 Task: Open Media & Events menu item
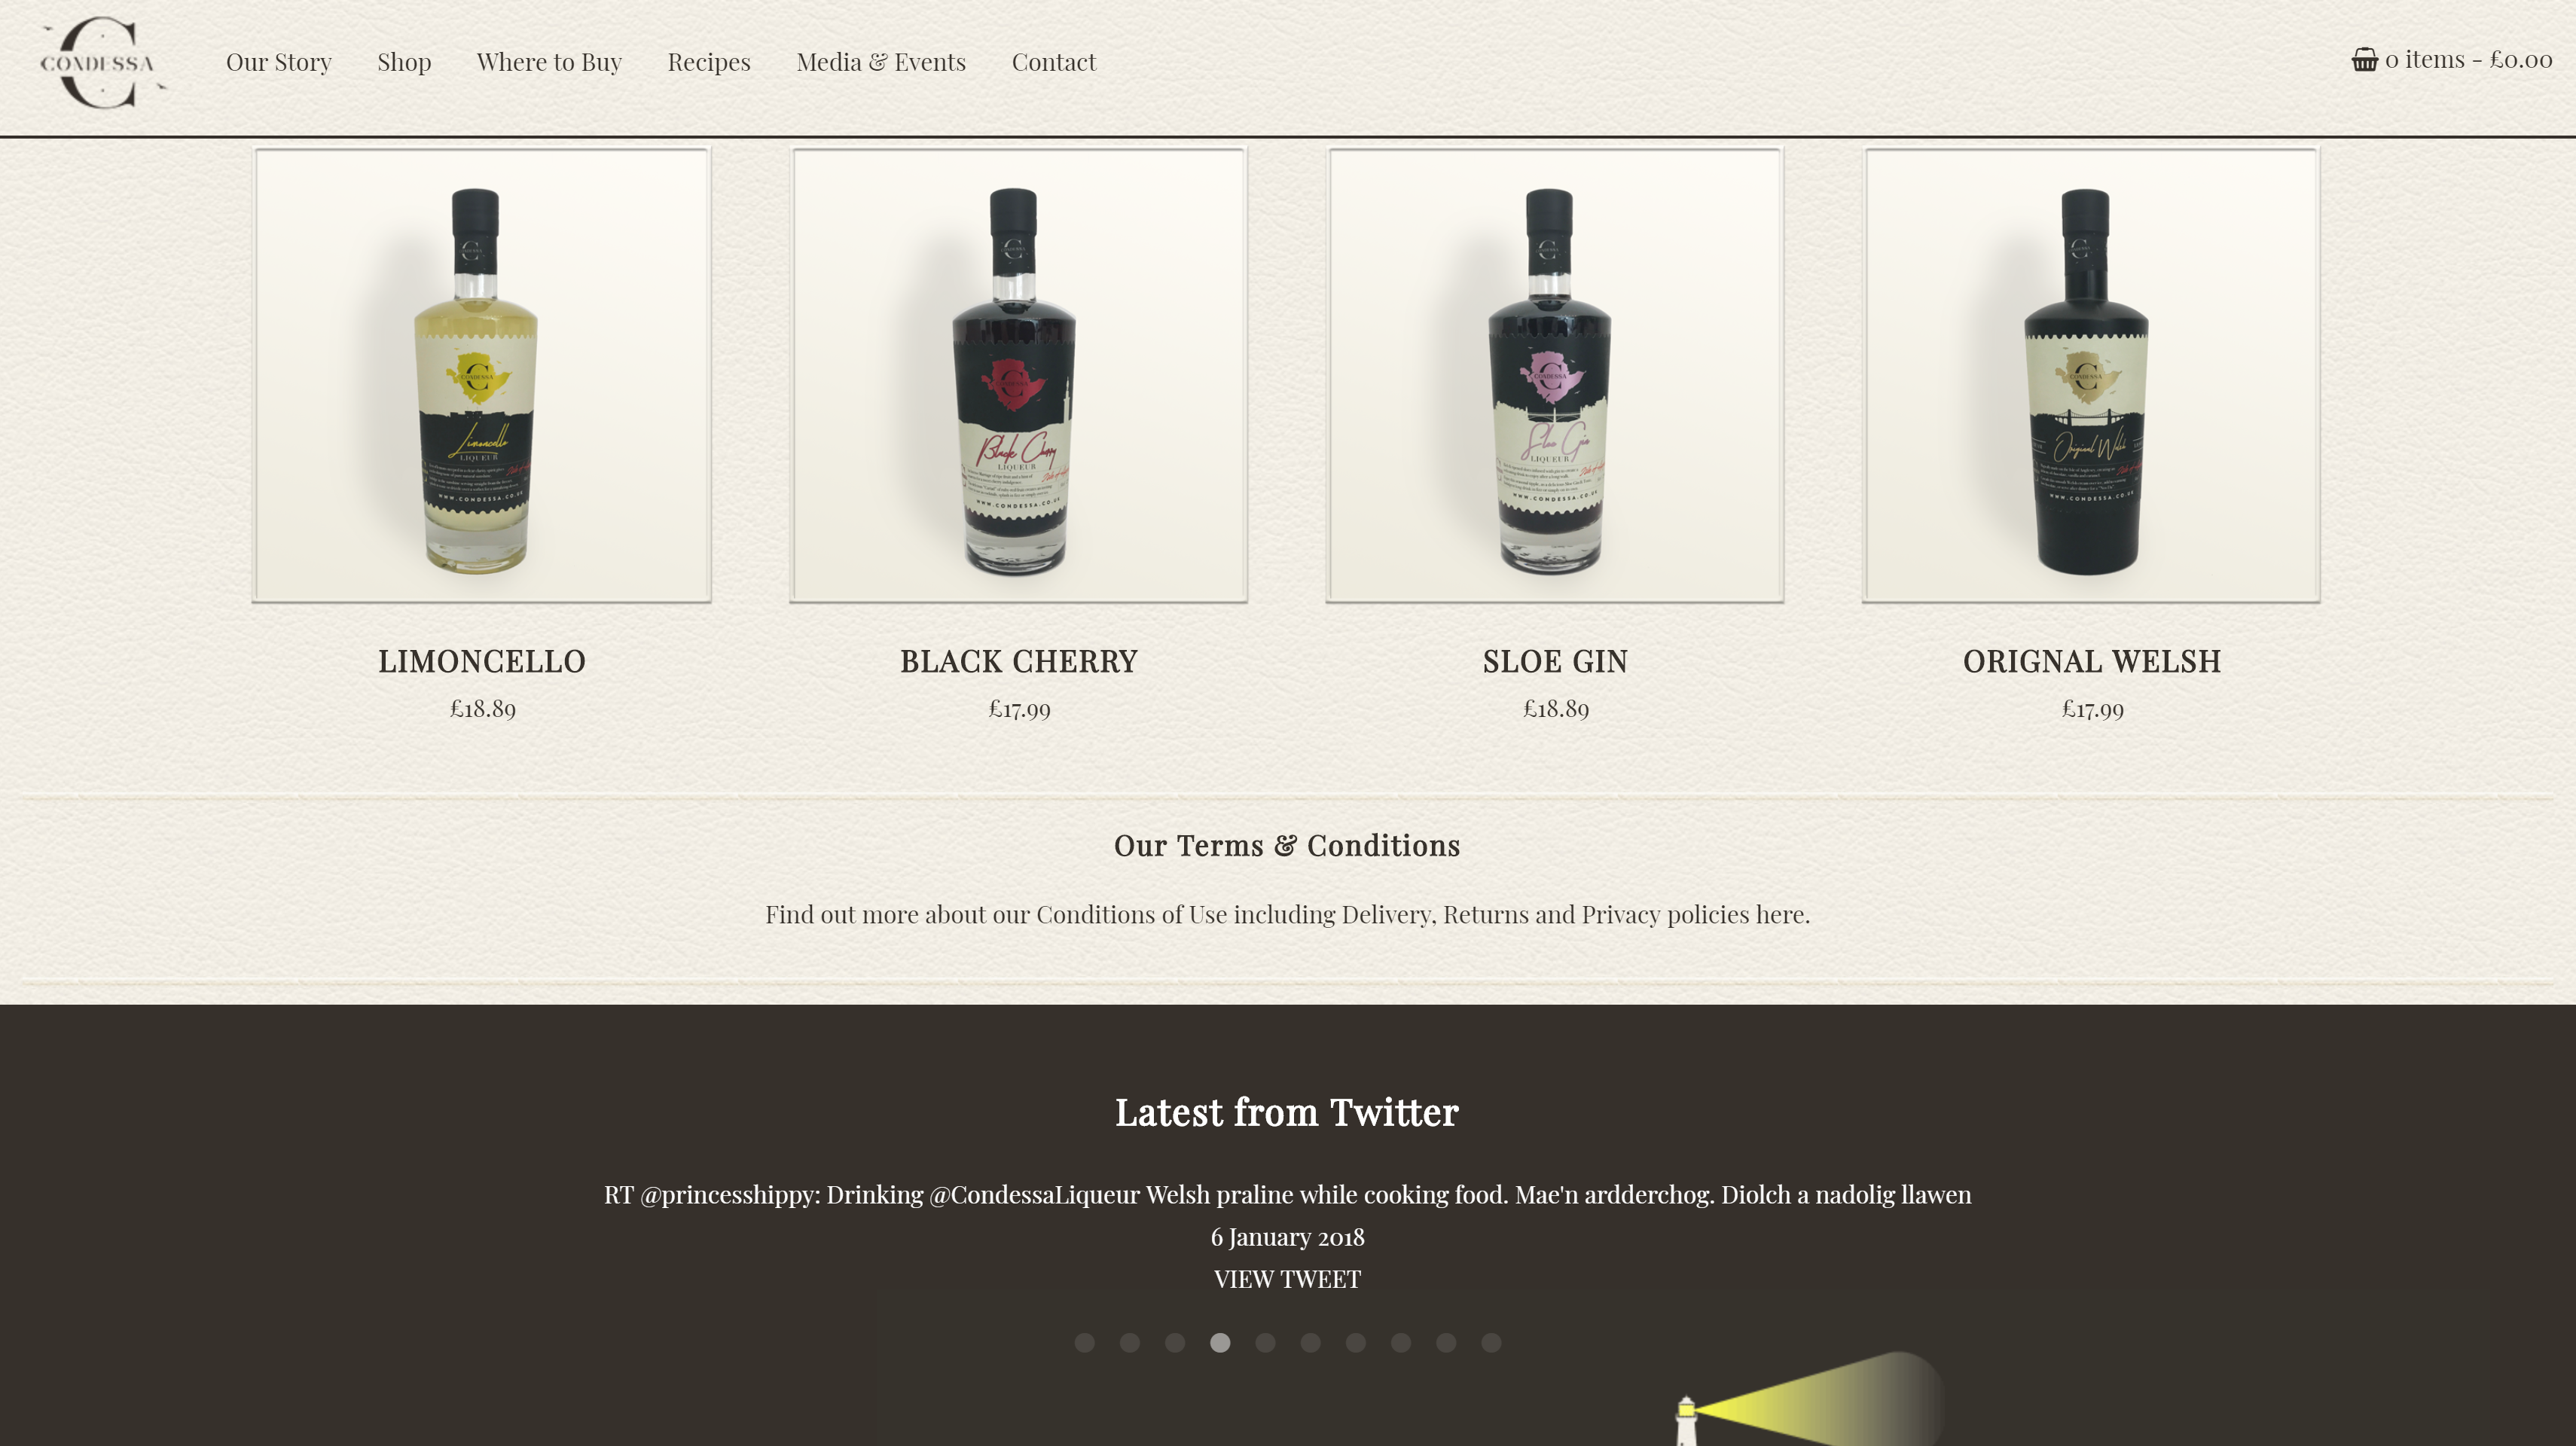pos(881,62)
